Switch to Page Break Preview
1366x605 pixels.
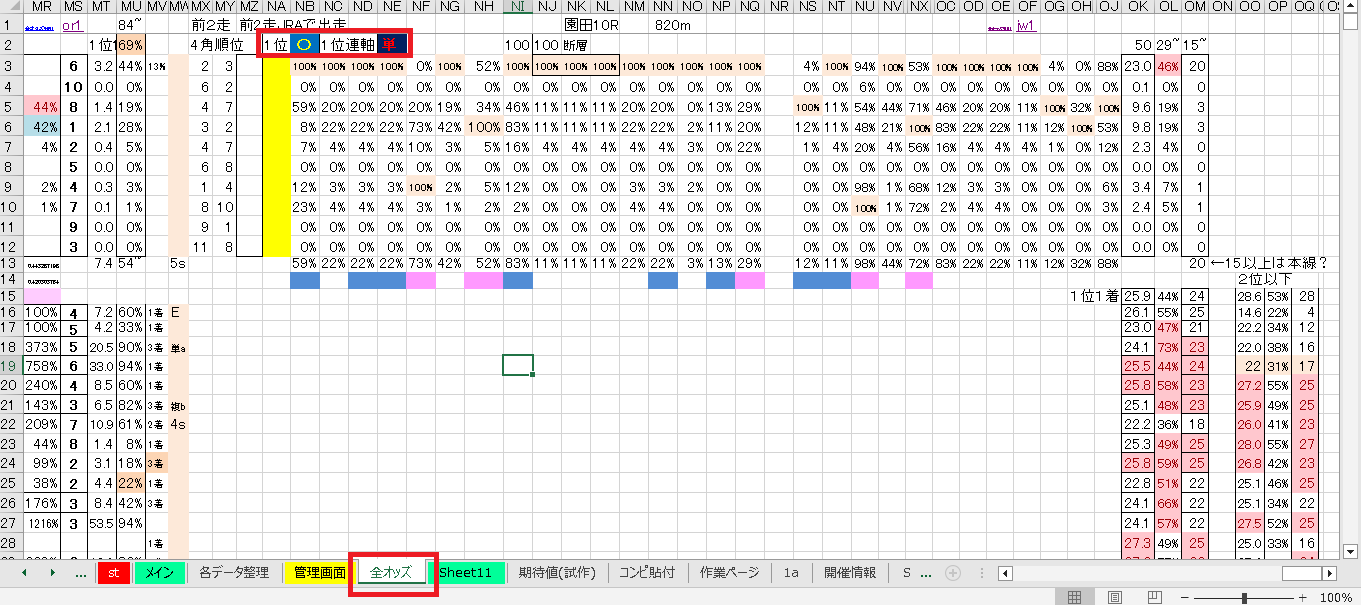(x=1154, y=597)
